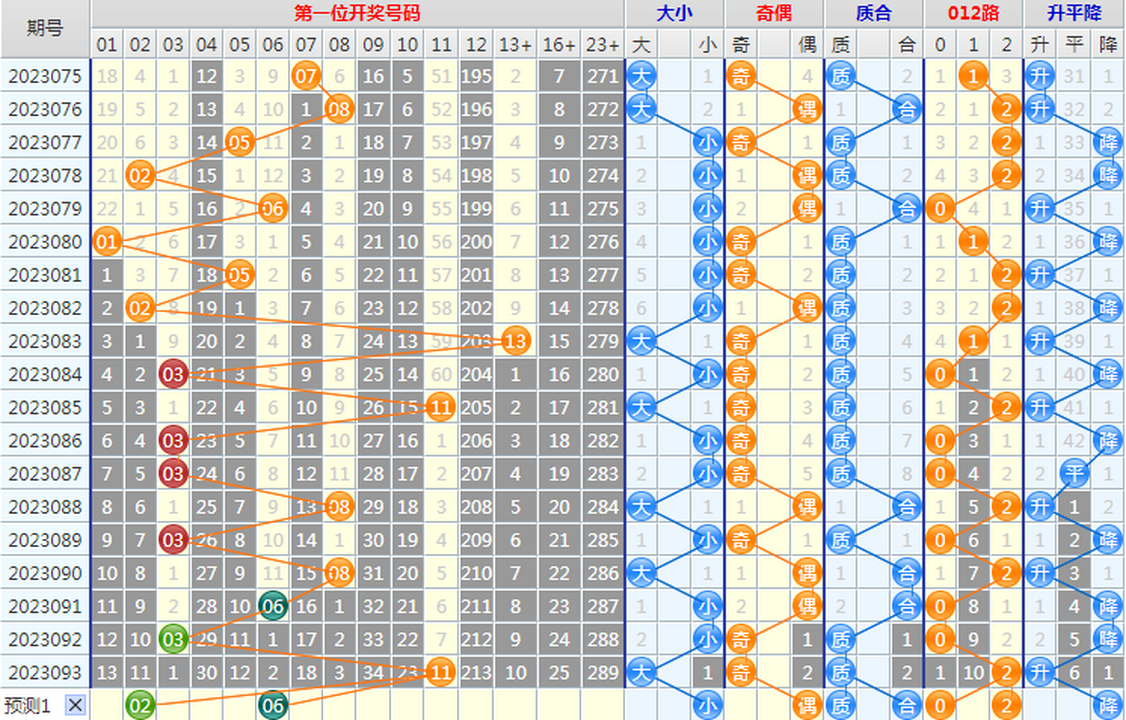Toggle the 质 prediction ball in the 预测1 row
The height and width of the screenshot is (720, 1126).
pyautogui.click(x=840, y=705)
